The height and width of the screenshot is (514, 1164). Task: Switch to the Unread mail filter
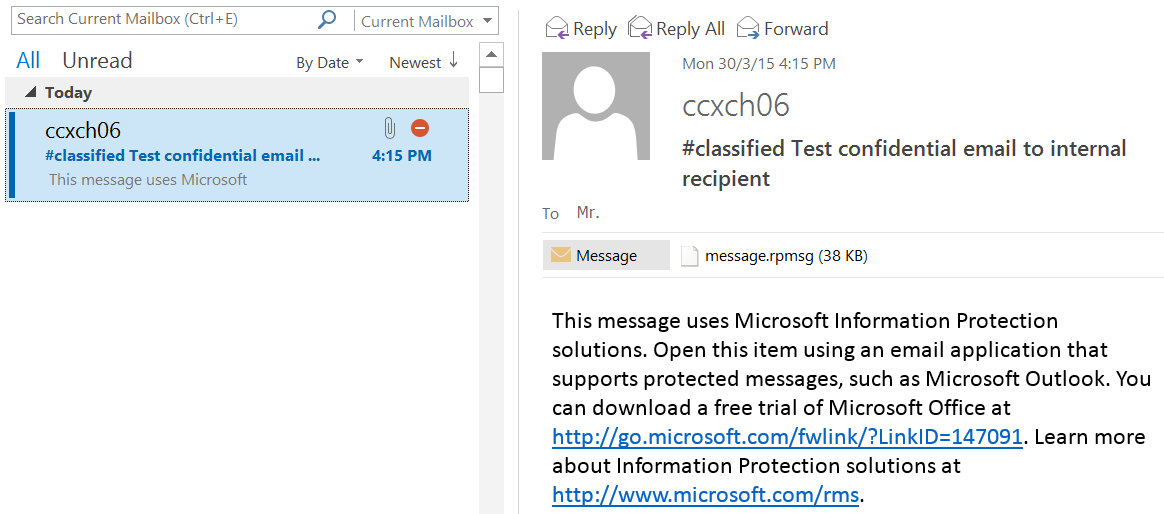pos(97,61)
